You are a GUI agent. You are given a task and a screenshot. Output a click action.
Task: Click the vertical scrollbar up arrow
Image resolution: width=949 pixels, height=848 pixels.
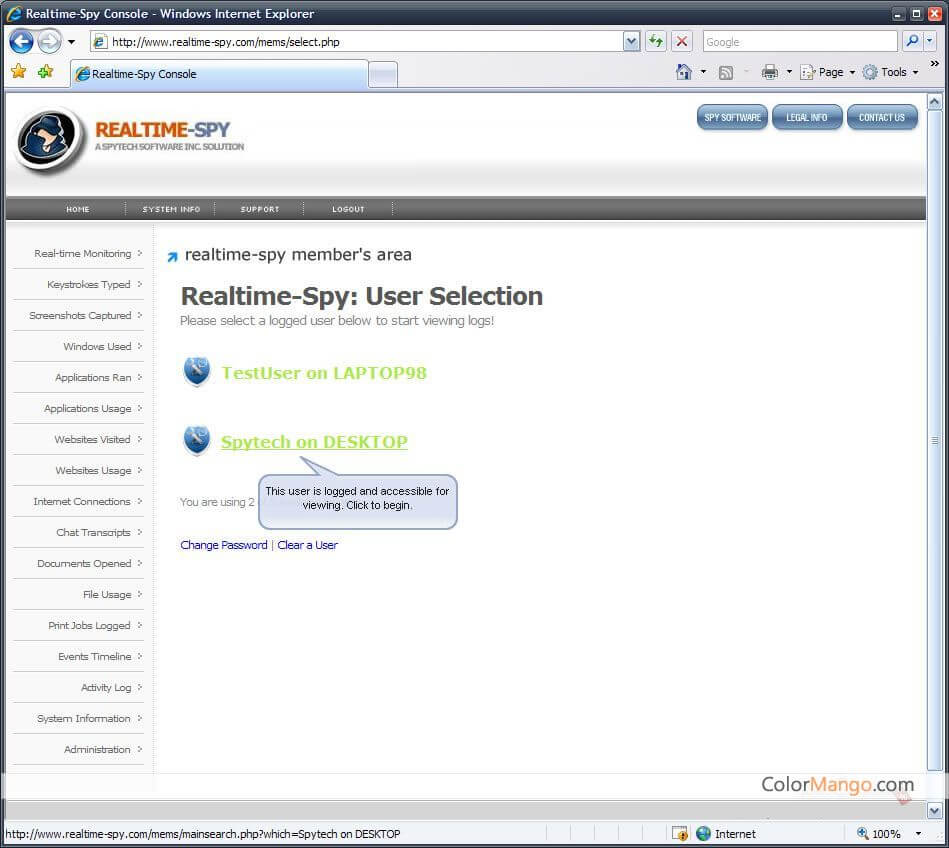pyautogui.click(x=934, y=101)
